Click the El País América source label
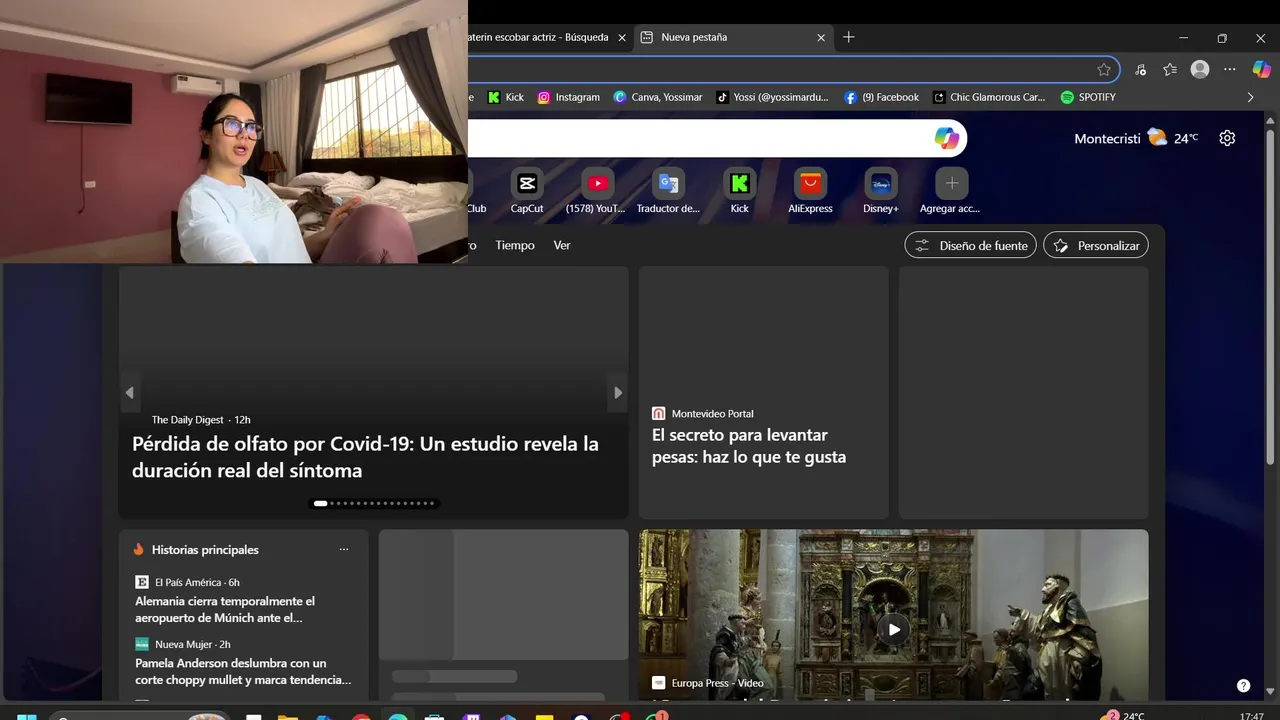The width and height of the screenshot is (1280, 720). click(x=188, y=582)
